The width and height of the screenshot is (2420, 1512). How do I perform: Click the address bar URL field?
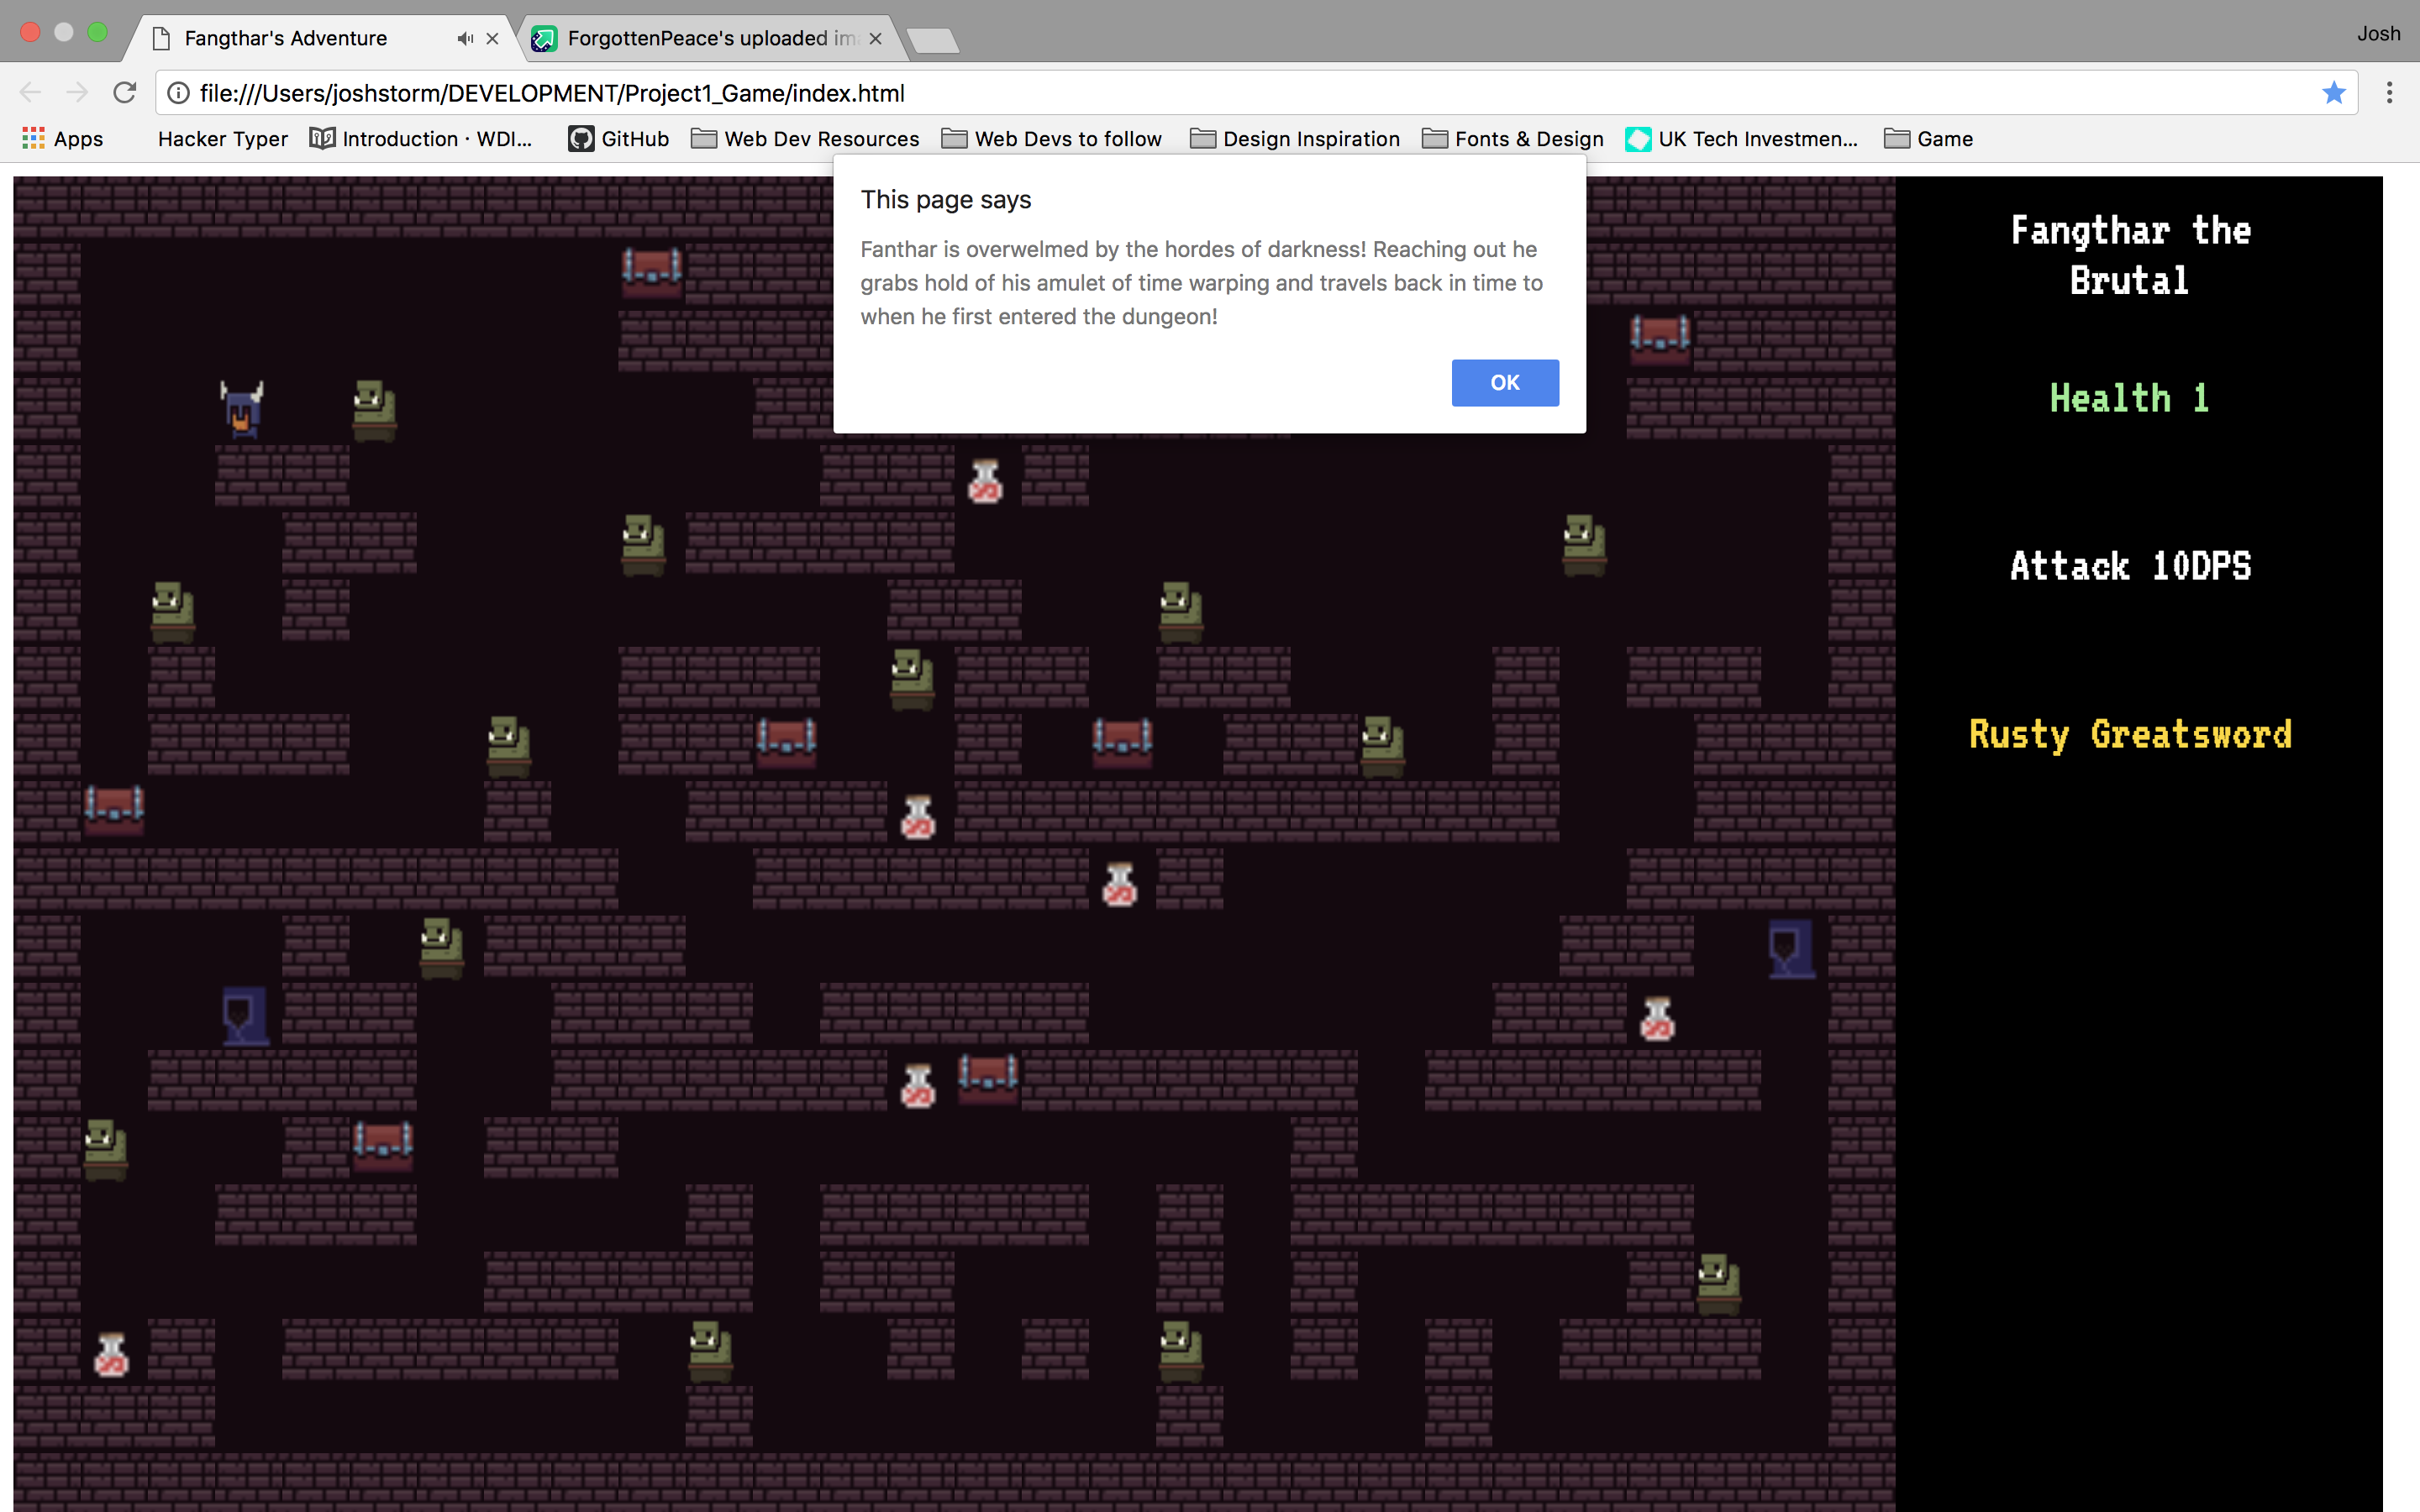pos(1200,93)
